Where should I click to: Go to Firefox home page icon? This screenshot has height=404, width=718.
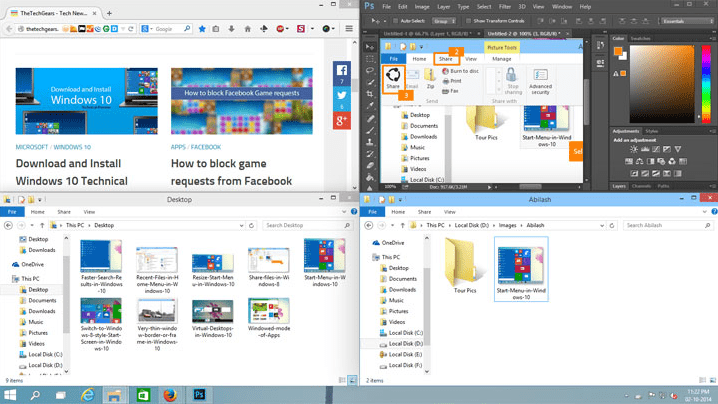[x=248, y=29]
